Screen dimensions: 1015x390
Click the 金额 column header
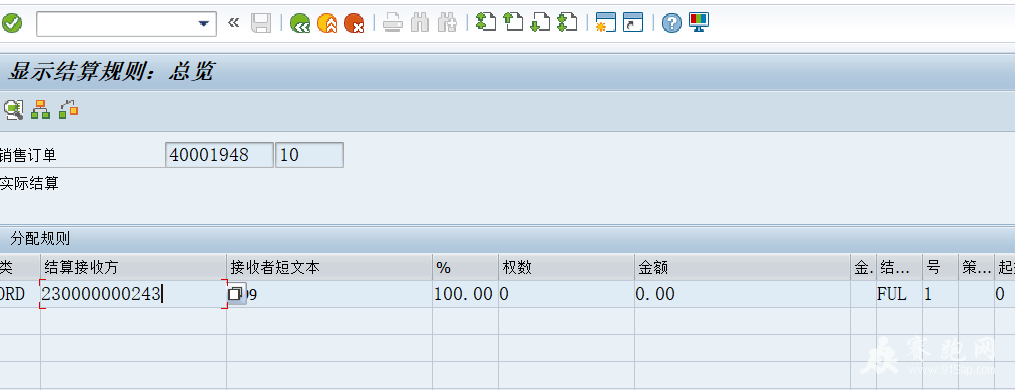coord(742,267)
